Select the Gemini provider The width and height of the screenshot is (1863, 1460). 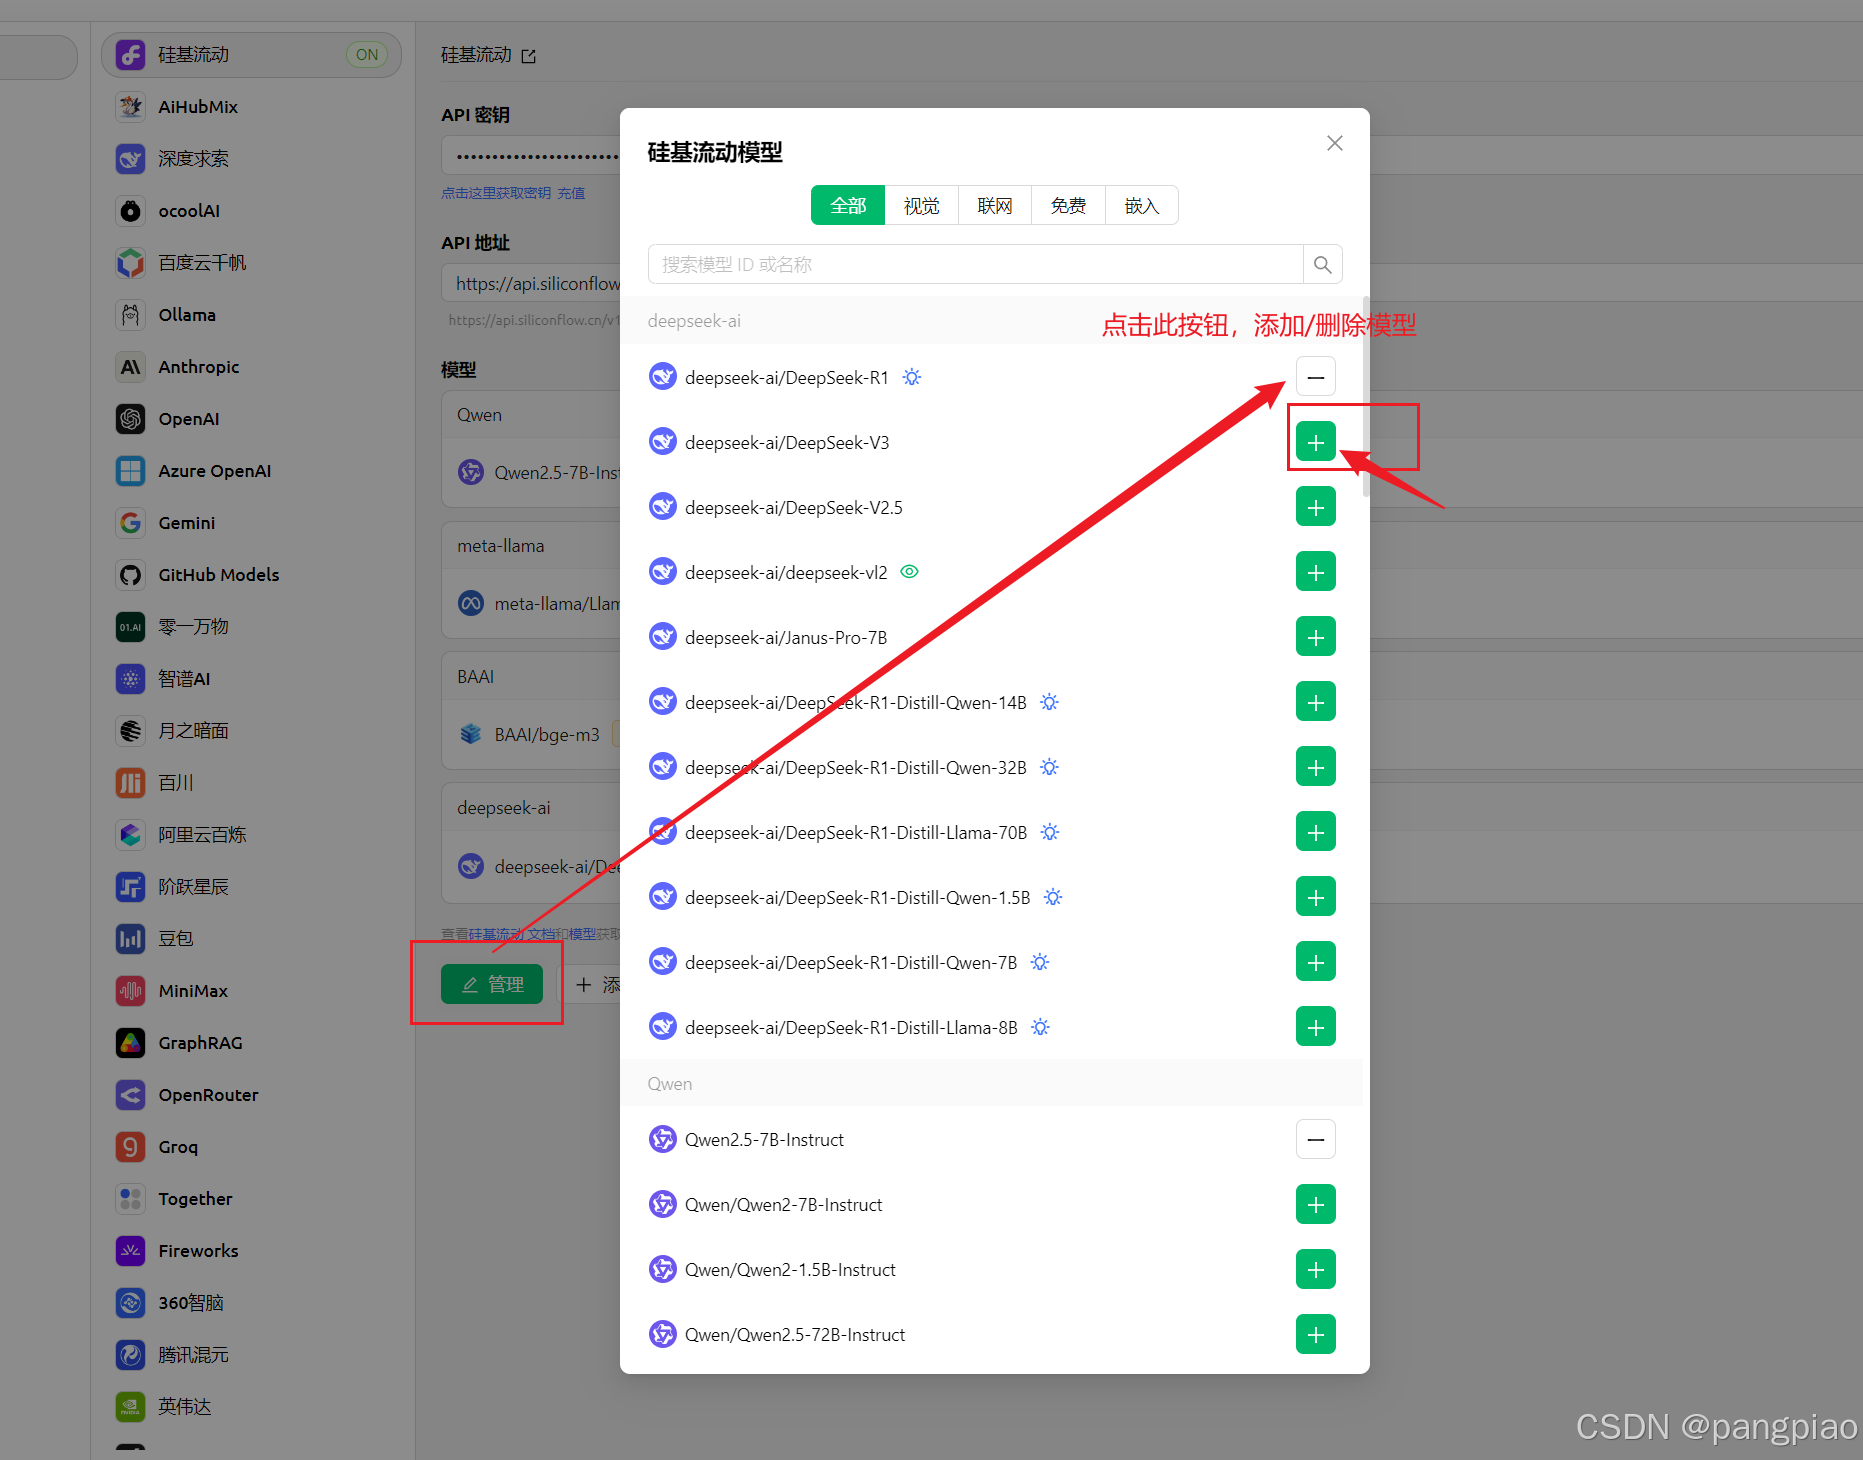(x=250, y=523)
